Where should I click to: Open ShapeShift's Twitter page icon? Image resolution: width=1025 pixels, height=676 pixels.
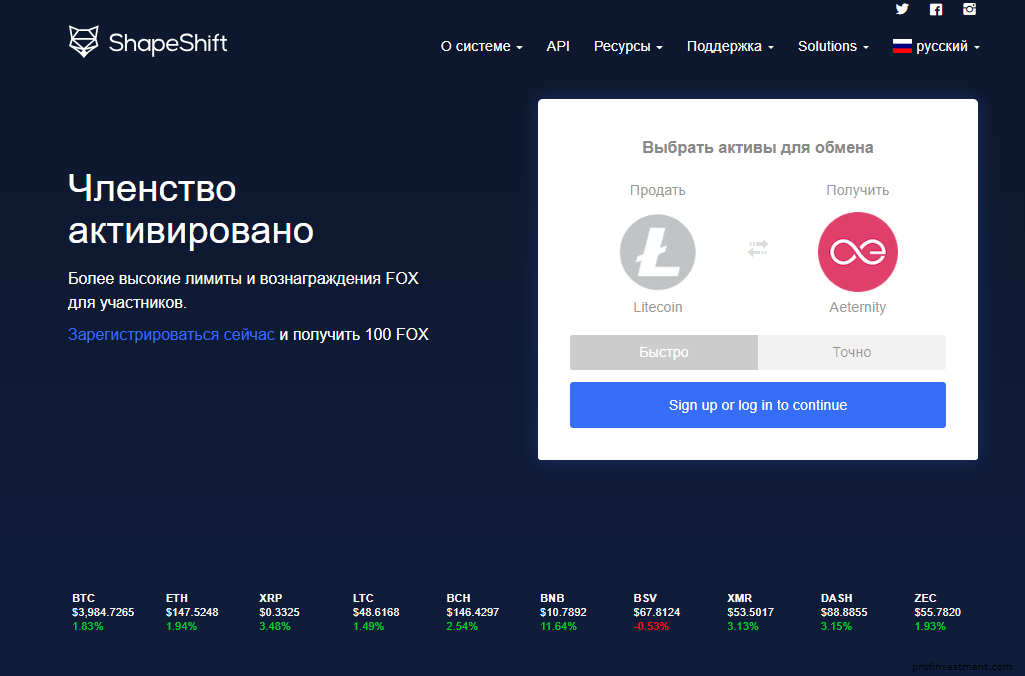(902, 9)
